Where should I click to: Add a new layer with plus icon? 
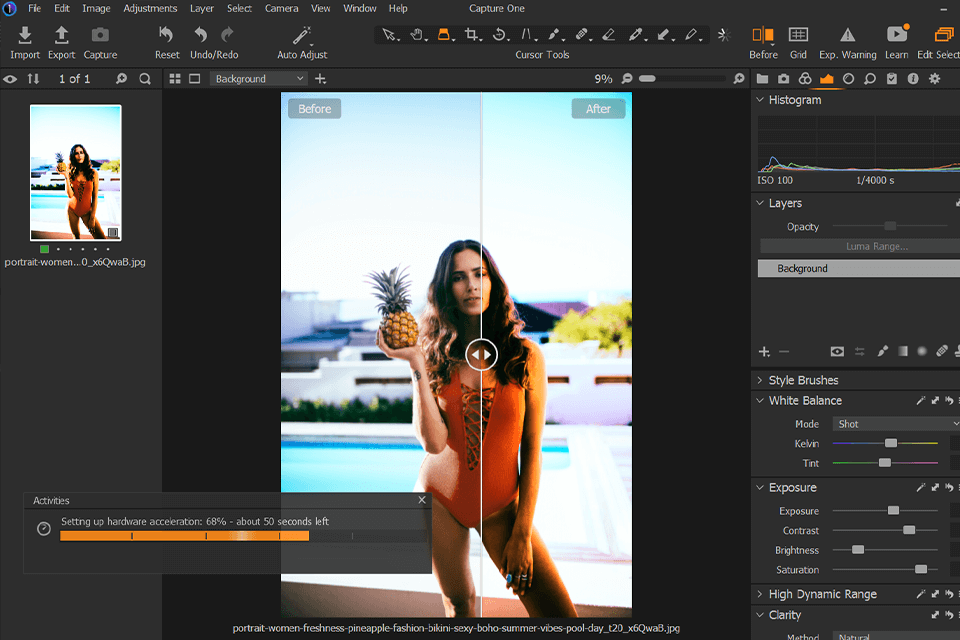click(764, 352)
